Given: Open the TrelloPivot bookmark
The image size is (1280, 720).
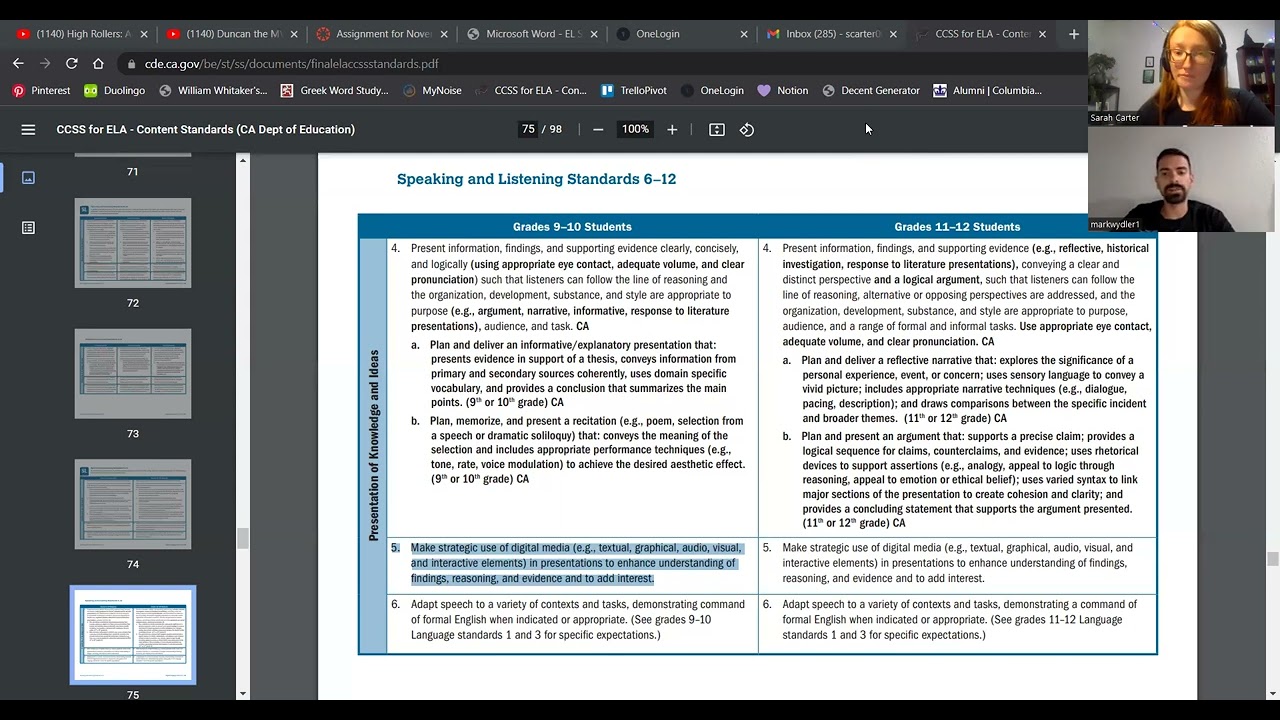Looking at the screenshot, I should click(633, 90).
